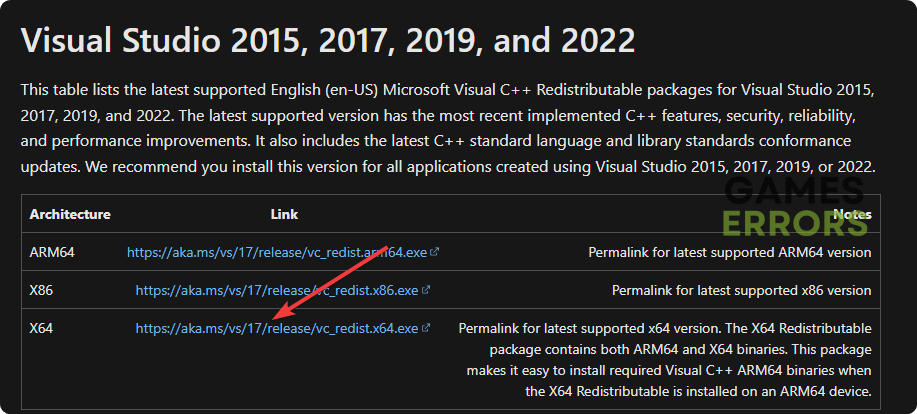Select the Notes column header
Screen dimensions: 917x414
(x=852, y=214)
